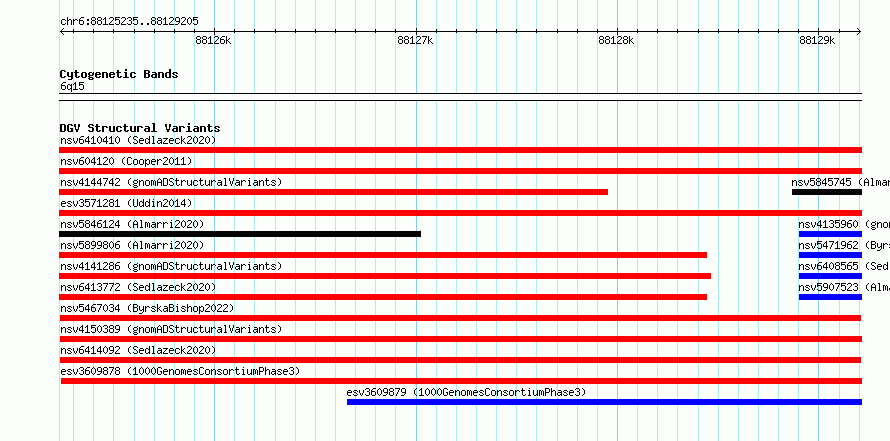Open the nsv604120 (Cooper2011) variant label
This screenshot has height=441, width=890.
pos(126,161)
